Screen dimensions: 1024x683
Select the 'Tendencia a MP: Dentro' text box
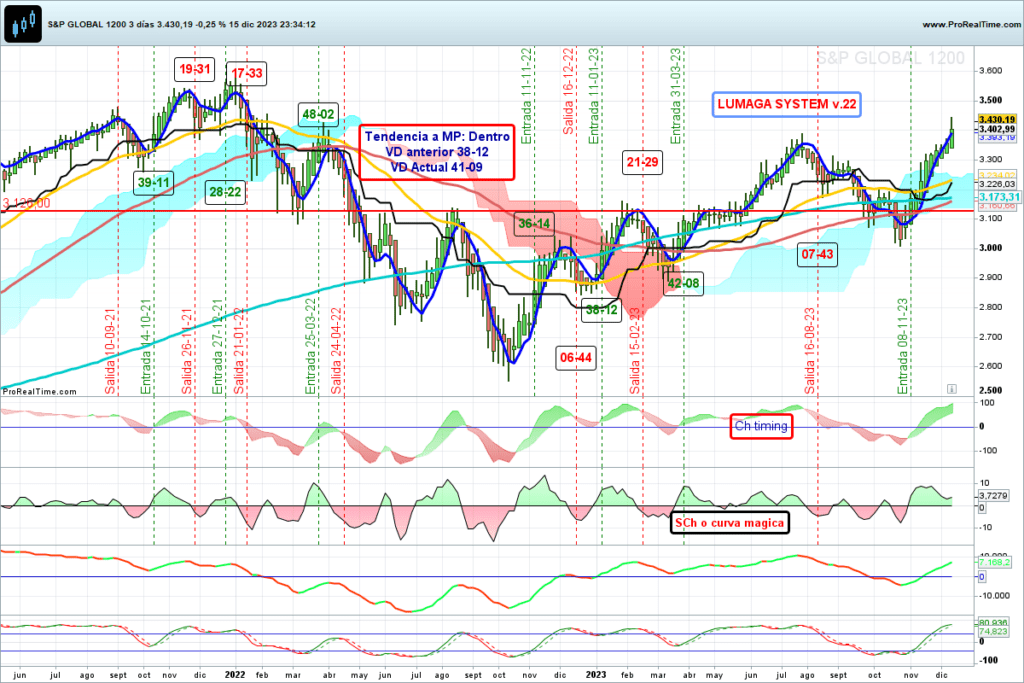437,152
